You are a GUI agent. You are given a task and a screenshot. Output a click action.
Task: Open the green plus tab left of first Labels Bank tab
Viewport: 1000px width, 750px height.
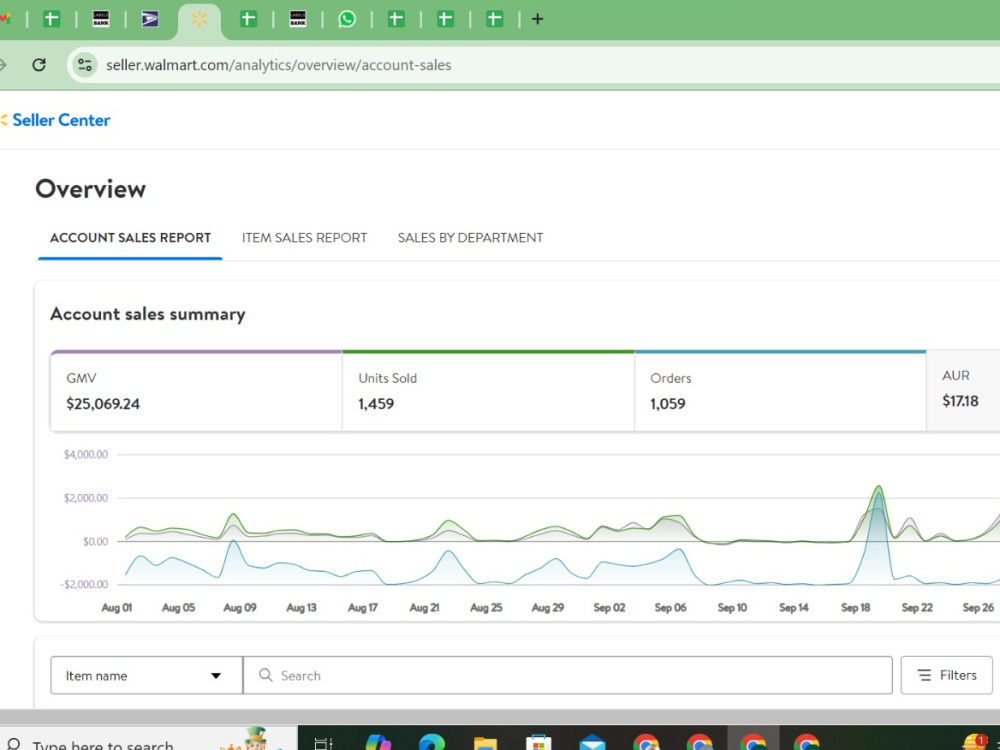coord(52,19)
